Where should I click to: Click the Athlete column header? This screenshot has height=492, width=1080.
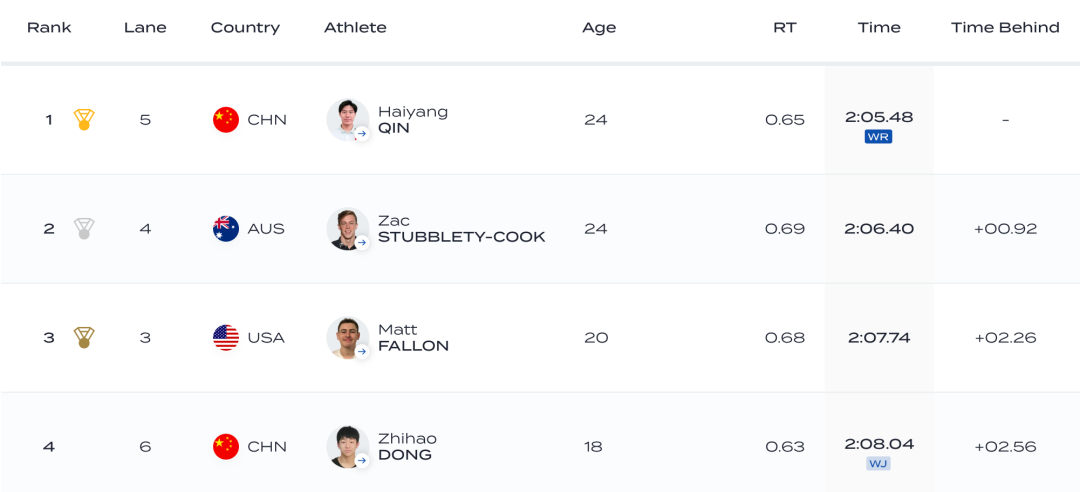[x=355, y=28]
